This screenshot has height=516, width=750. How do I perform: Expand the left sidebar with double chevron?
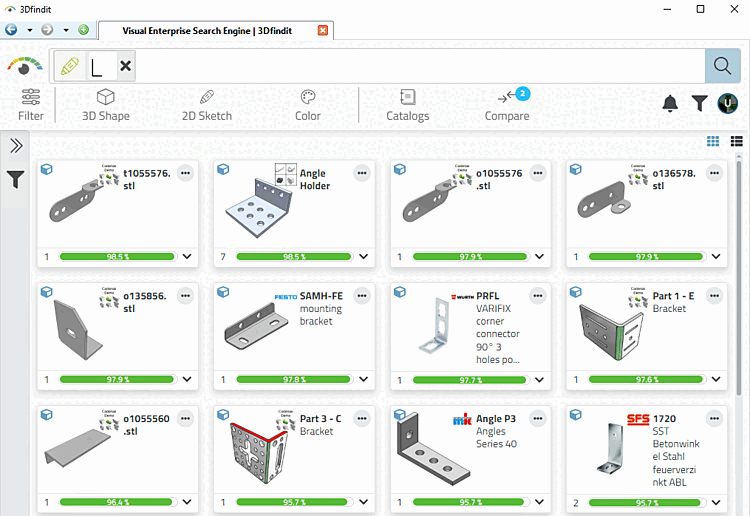click(16, 145)
